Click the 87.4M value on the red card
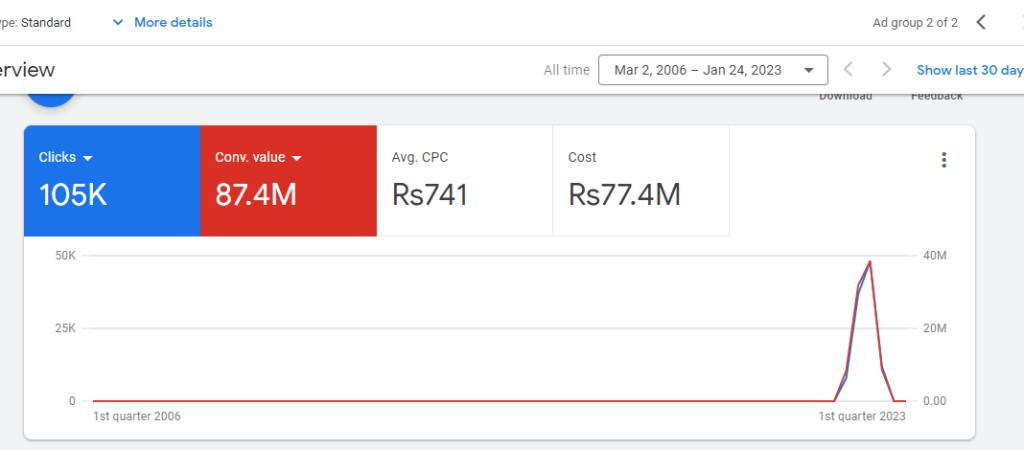This screenshot has height=450, width=1024. (x=256, y=195)
